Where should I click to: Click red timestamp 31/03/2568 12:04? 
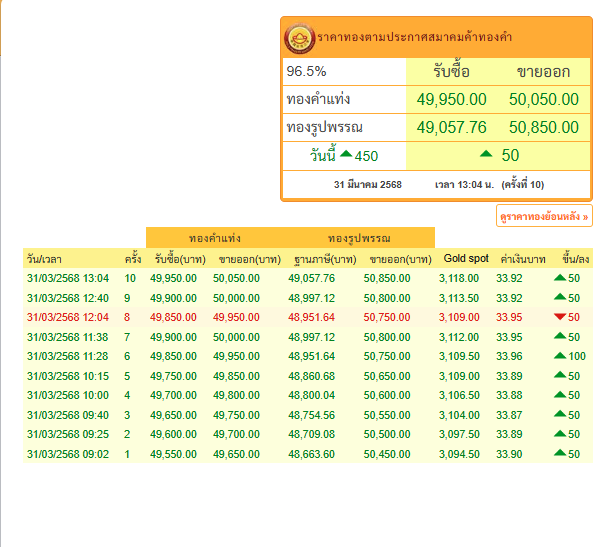click(68, 317)
